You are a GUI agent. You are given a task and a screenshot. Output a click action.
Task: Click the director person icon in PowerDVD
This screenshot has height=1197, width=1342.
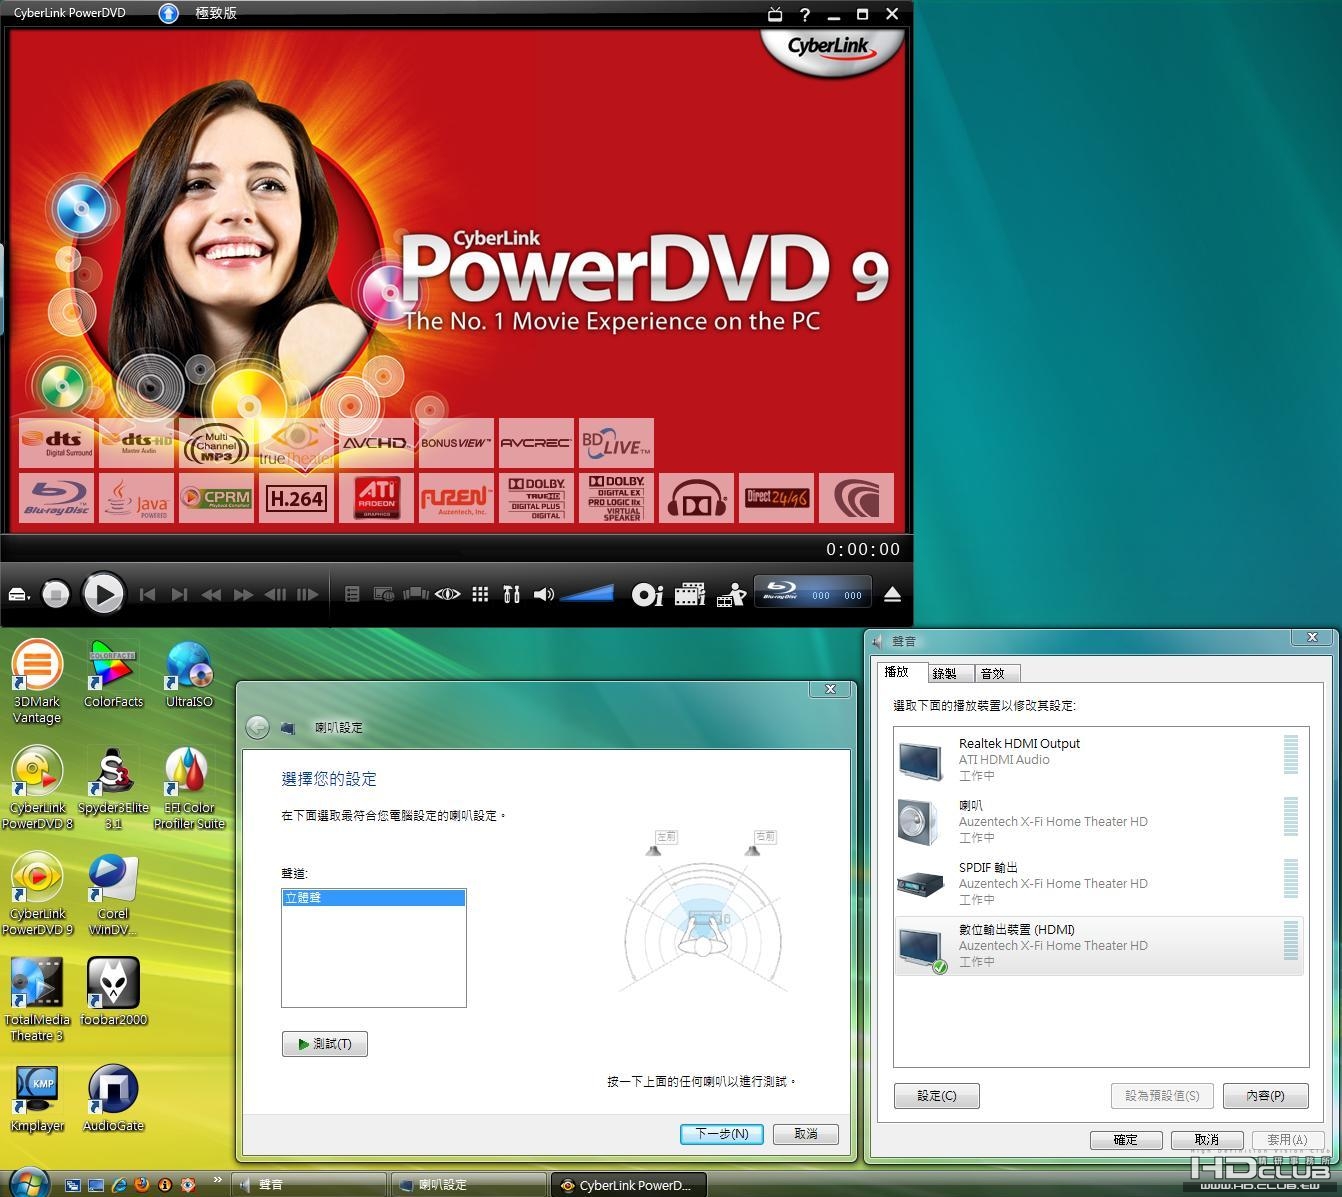point(732,595)
